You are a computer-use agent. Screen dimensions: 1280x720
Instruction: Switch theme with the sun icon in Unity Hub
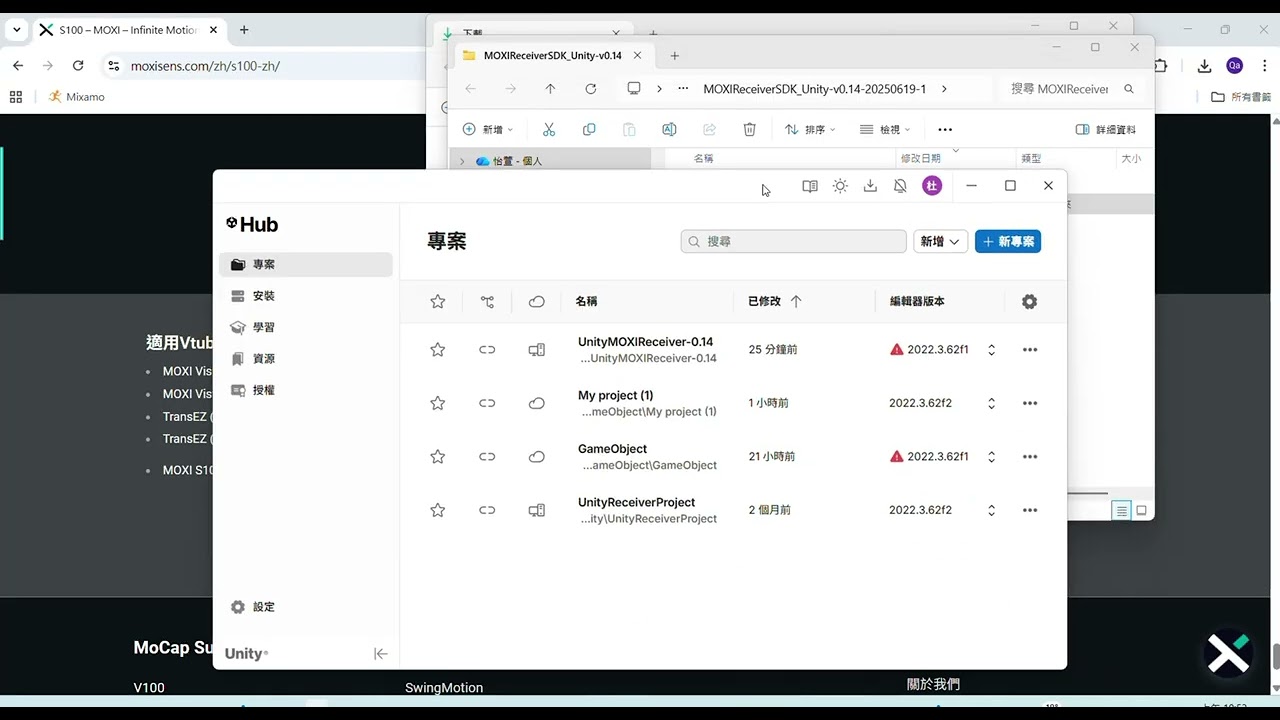coord(840,186)
